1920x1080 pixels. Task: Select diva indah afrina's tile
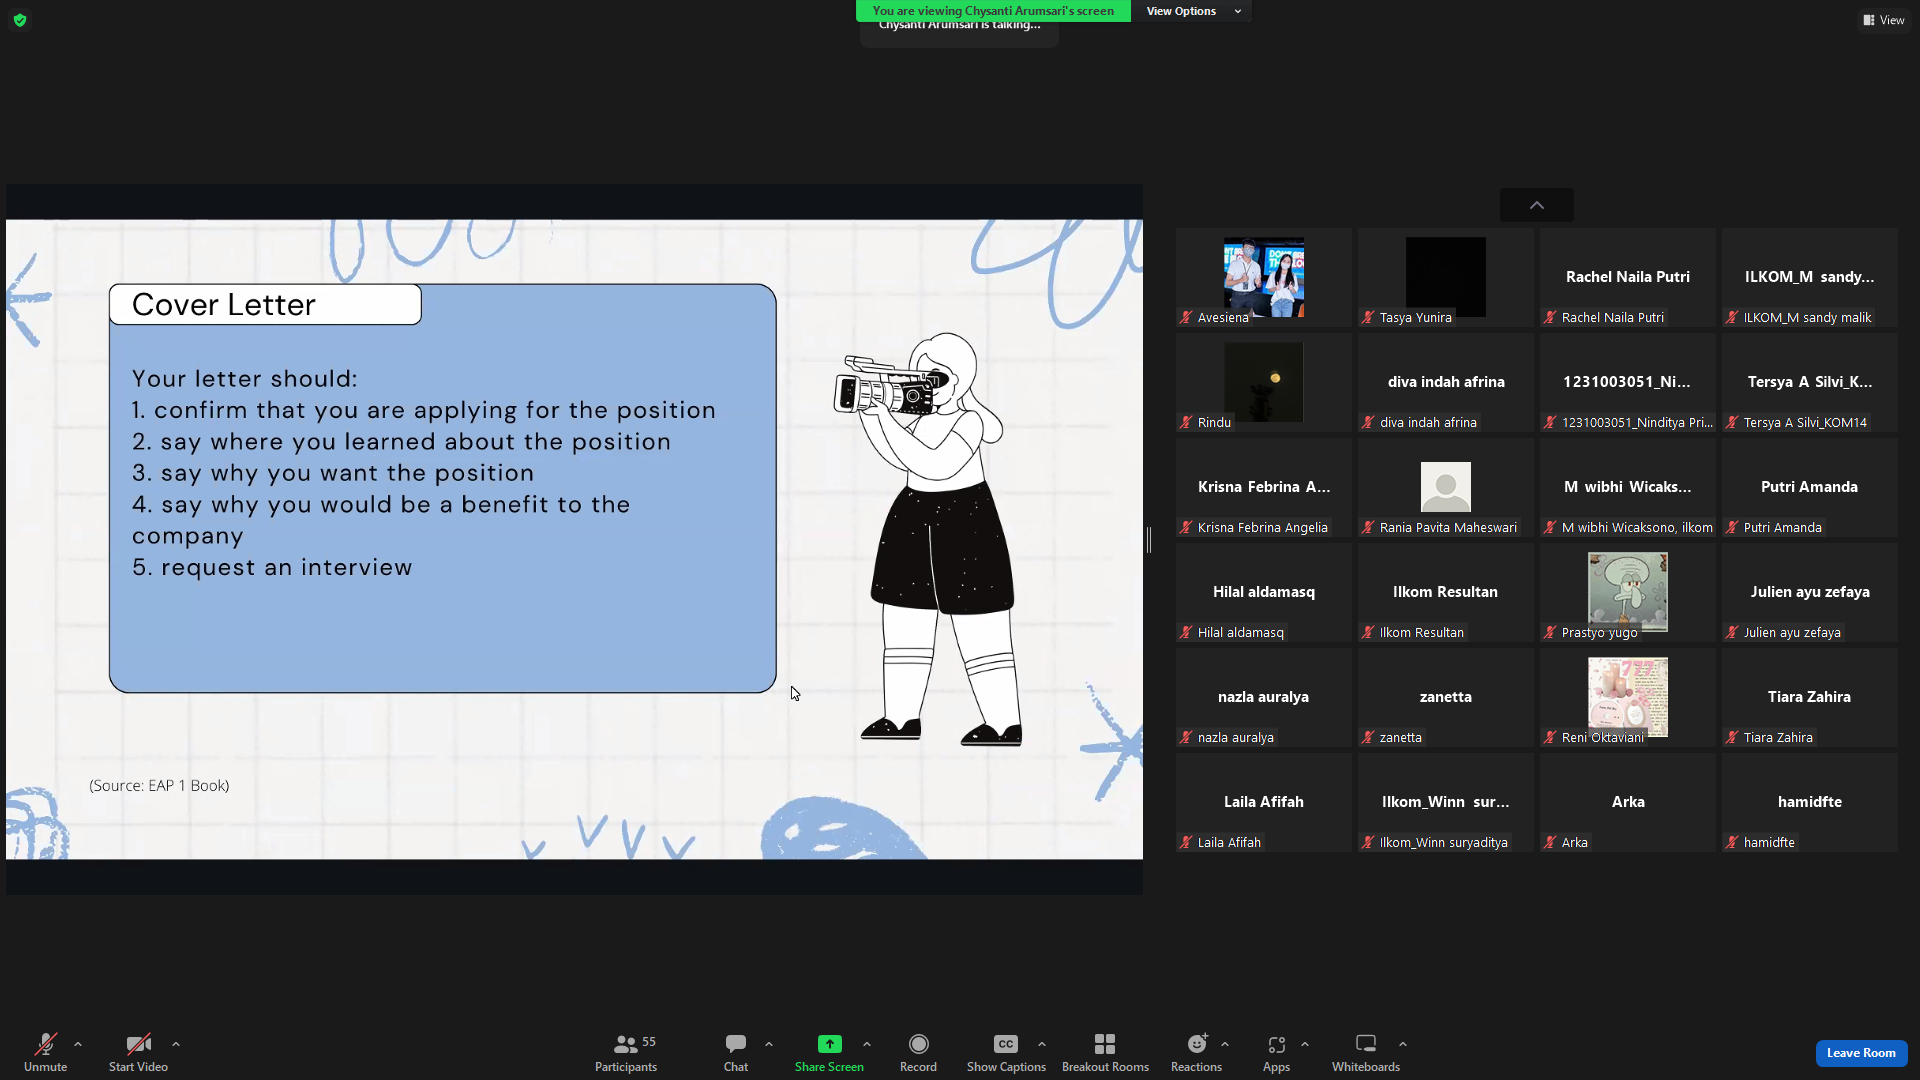[x=1446, y=382]
